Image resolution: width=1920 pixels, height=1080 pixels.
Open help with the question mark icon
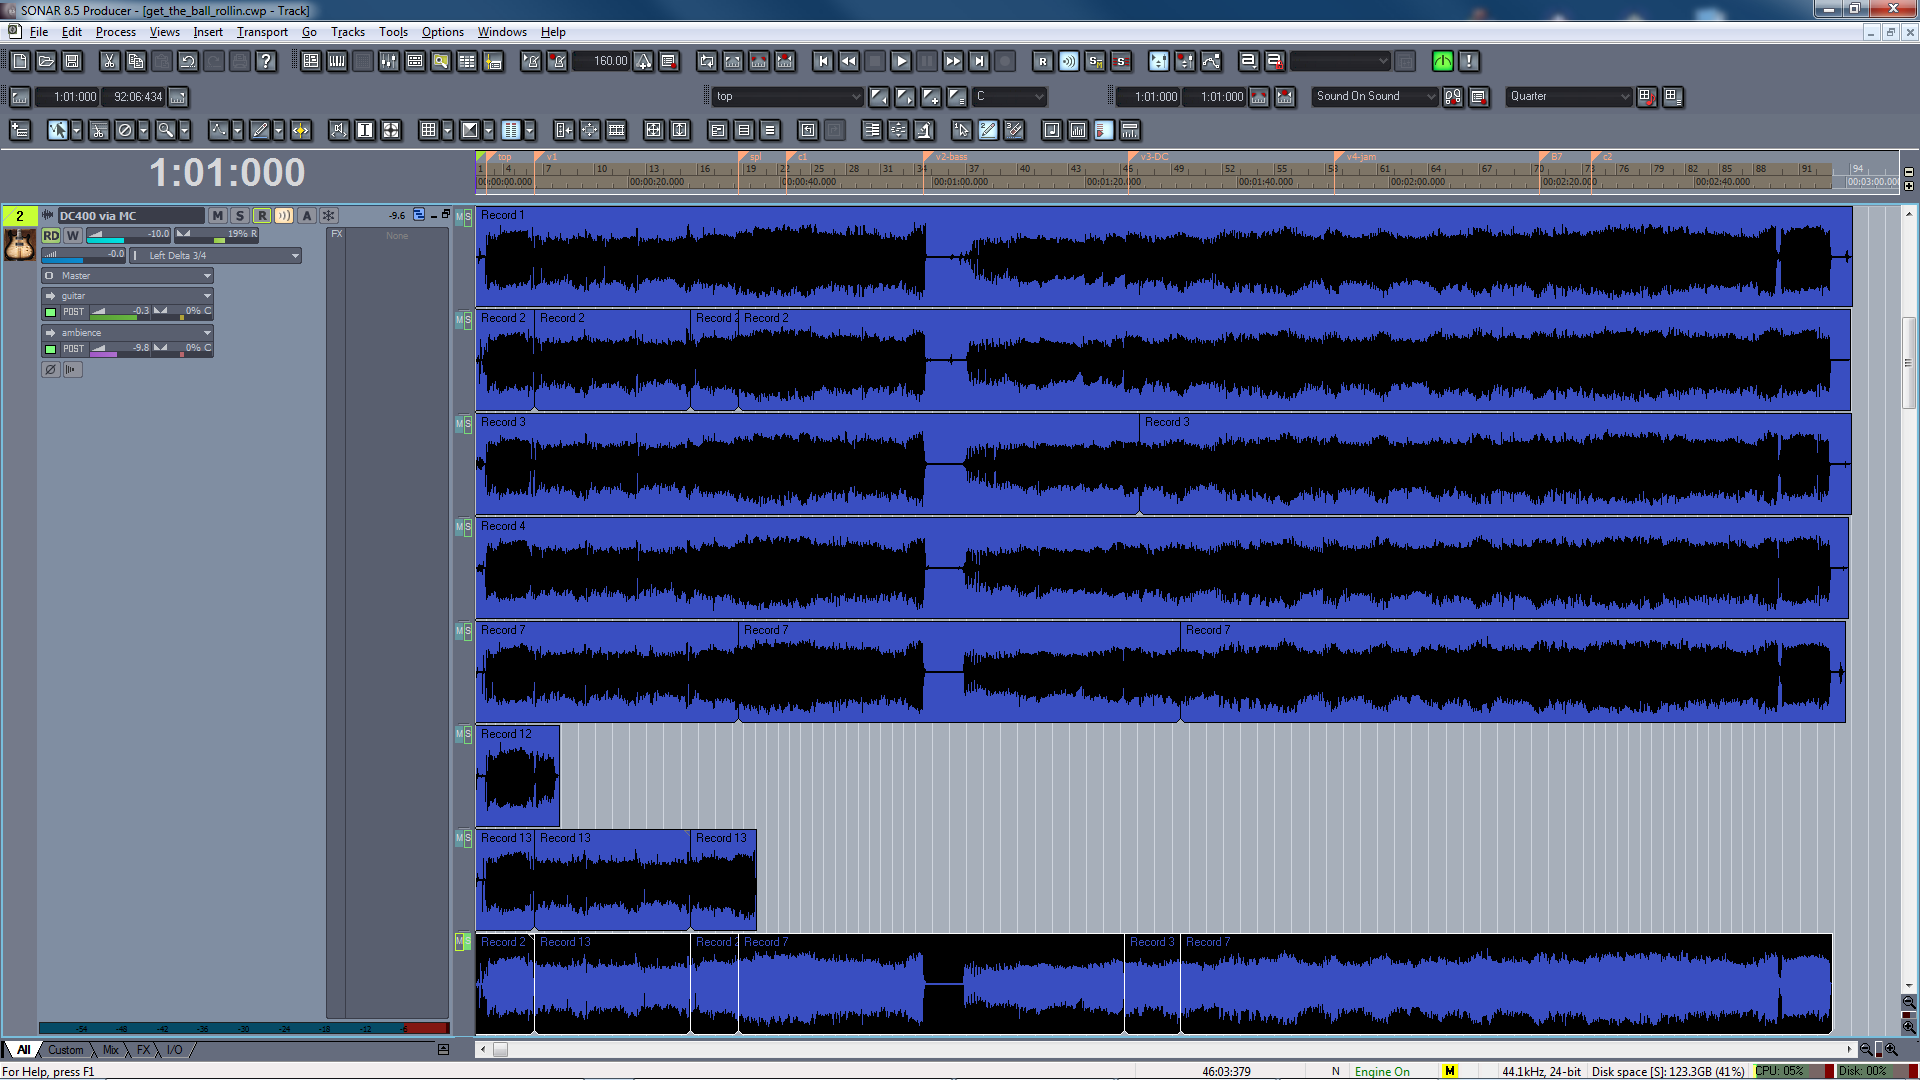[265, 62]
